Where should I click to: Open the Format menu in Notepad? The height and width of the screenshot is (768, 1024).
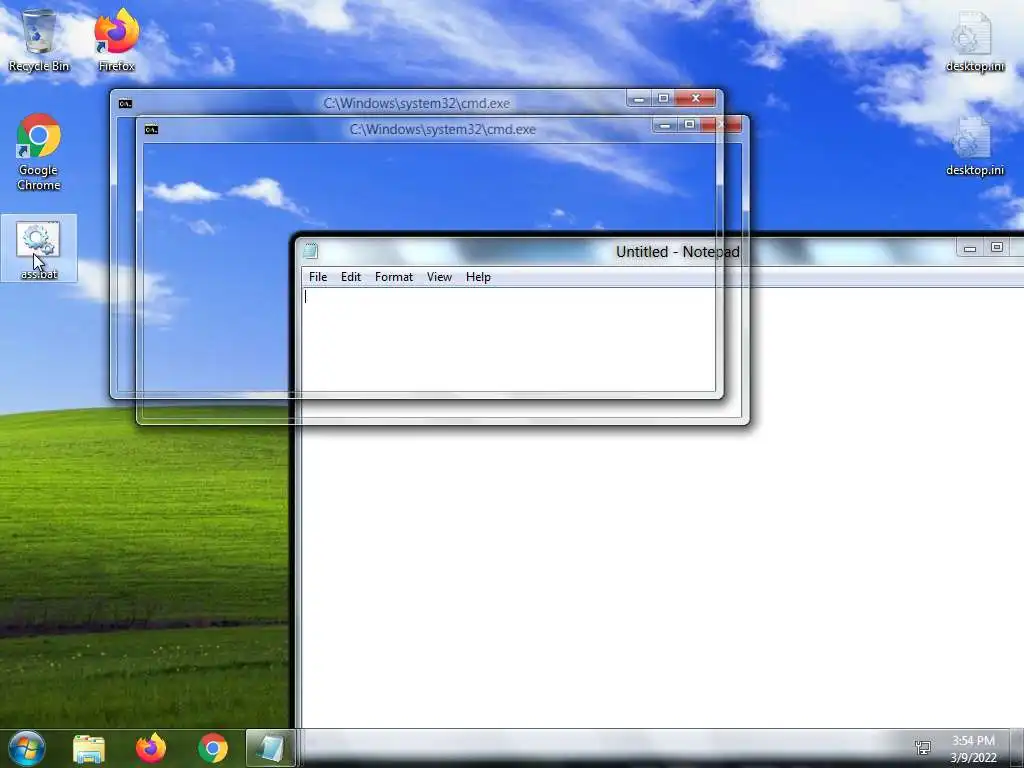pos(394,277)
